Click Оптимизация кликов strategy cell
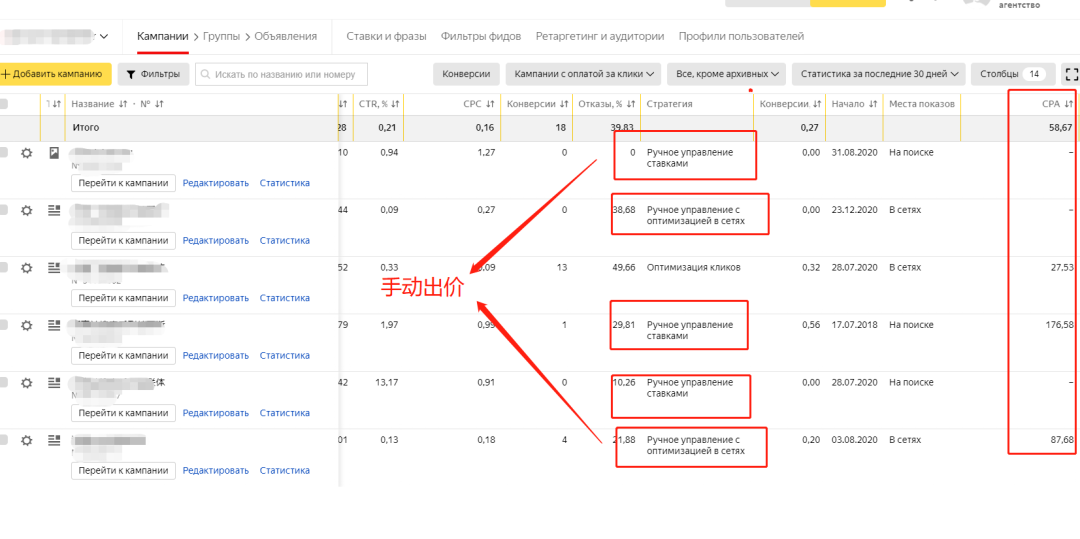 (694, 267)
